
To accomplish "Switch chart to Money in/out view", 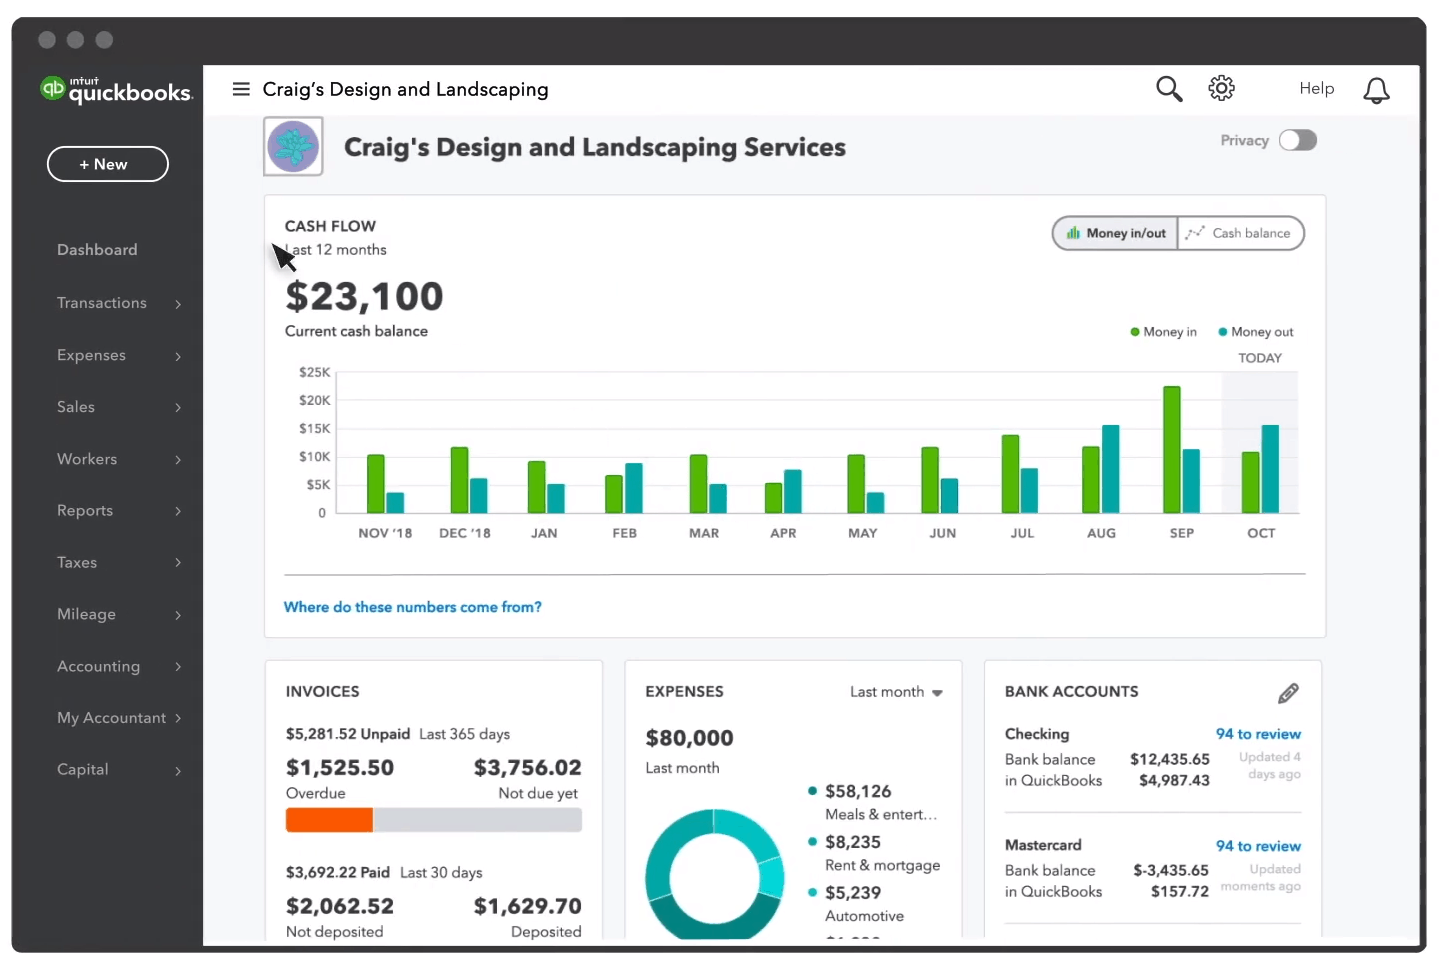I will [x=1115, y=233].
